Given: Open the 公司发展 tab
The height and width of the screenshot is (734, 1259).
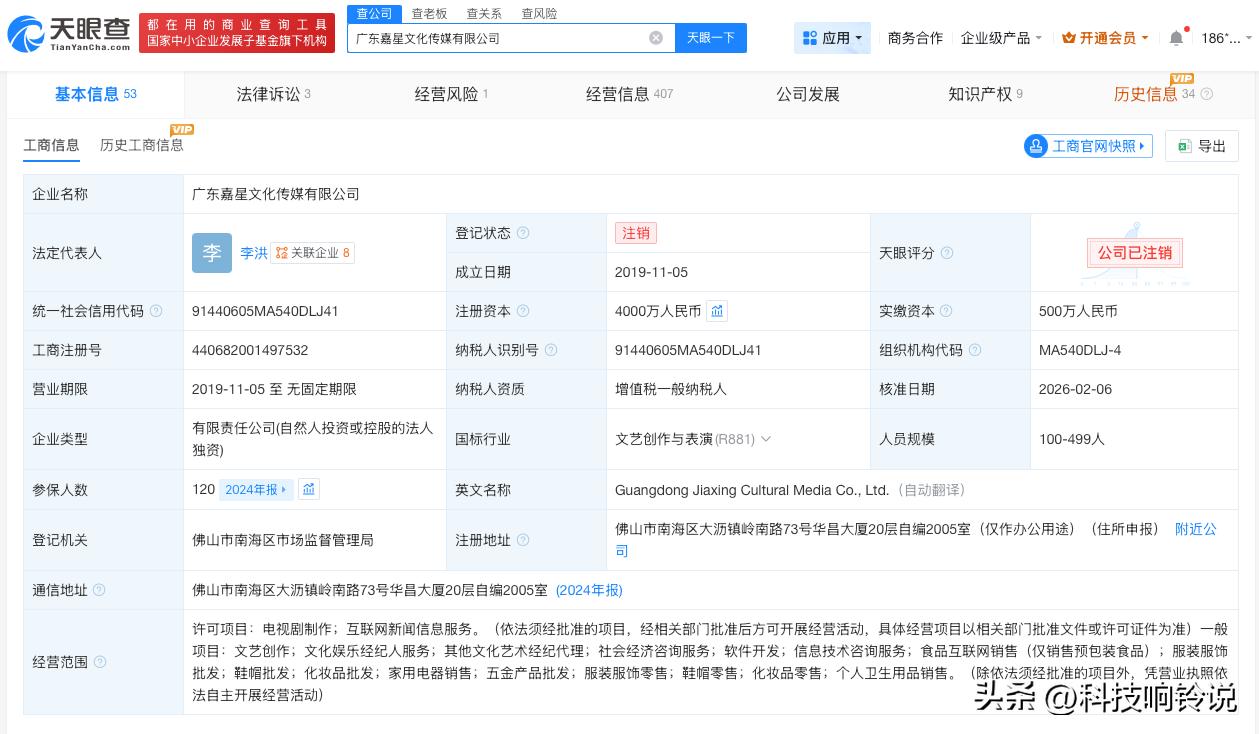Looking at the screenshot, I should tap(808, 94).
